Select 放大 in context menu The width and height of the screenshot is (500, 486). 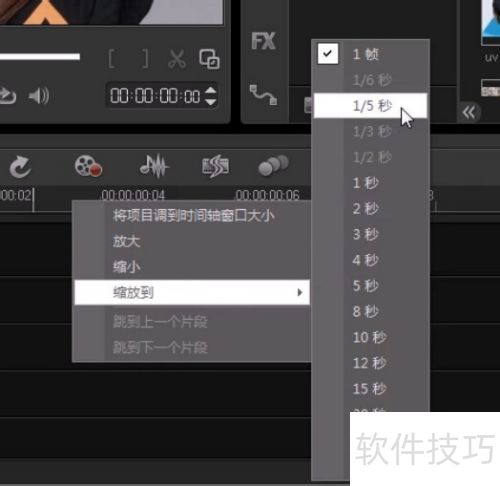click(126, 241)
